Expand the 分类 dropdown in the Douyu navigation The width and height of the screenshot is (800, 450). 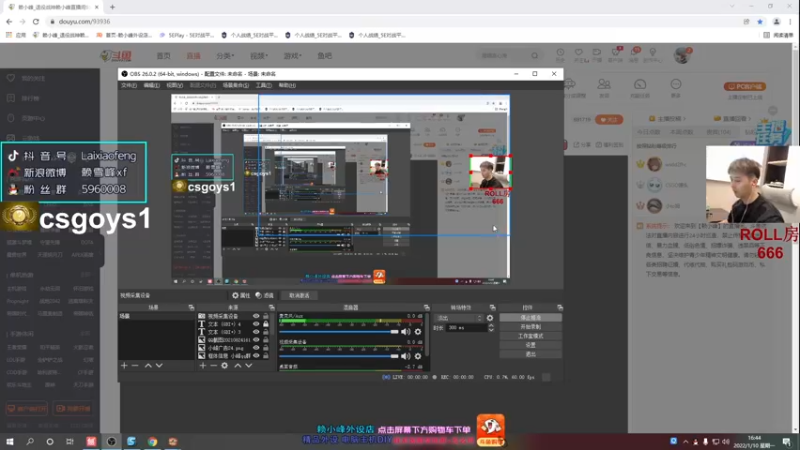point(225,56)
